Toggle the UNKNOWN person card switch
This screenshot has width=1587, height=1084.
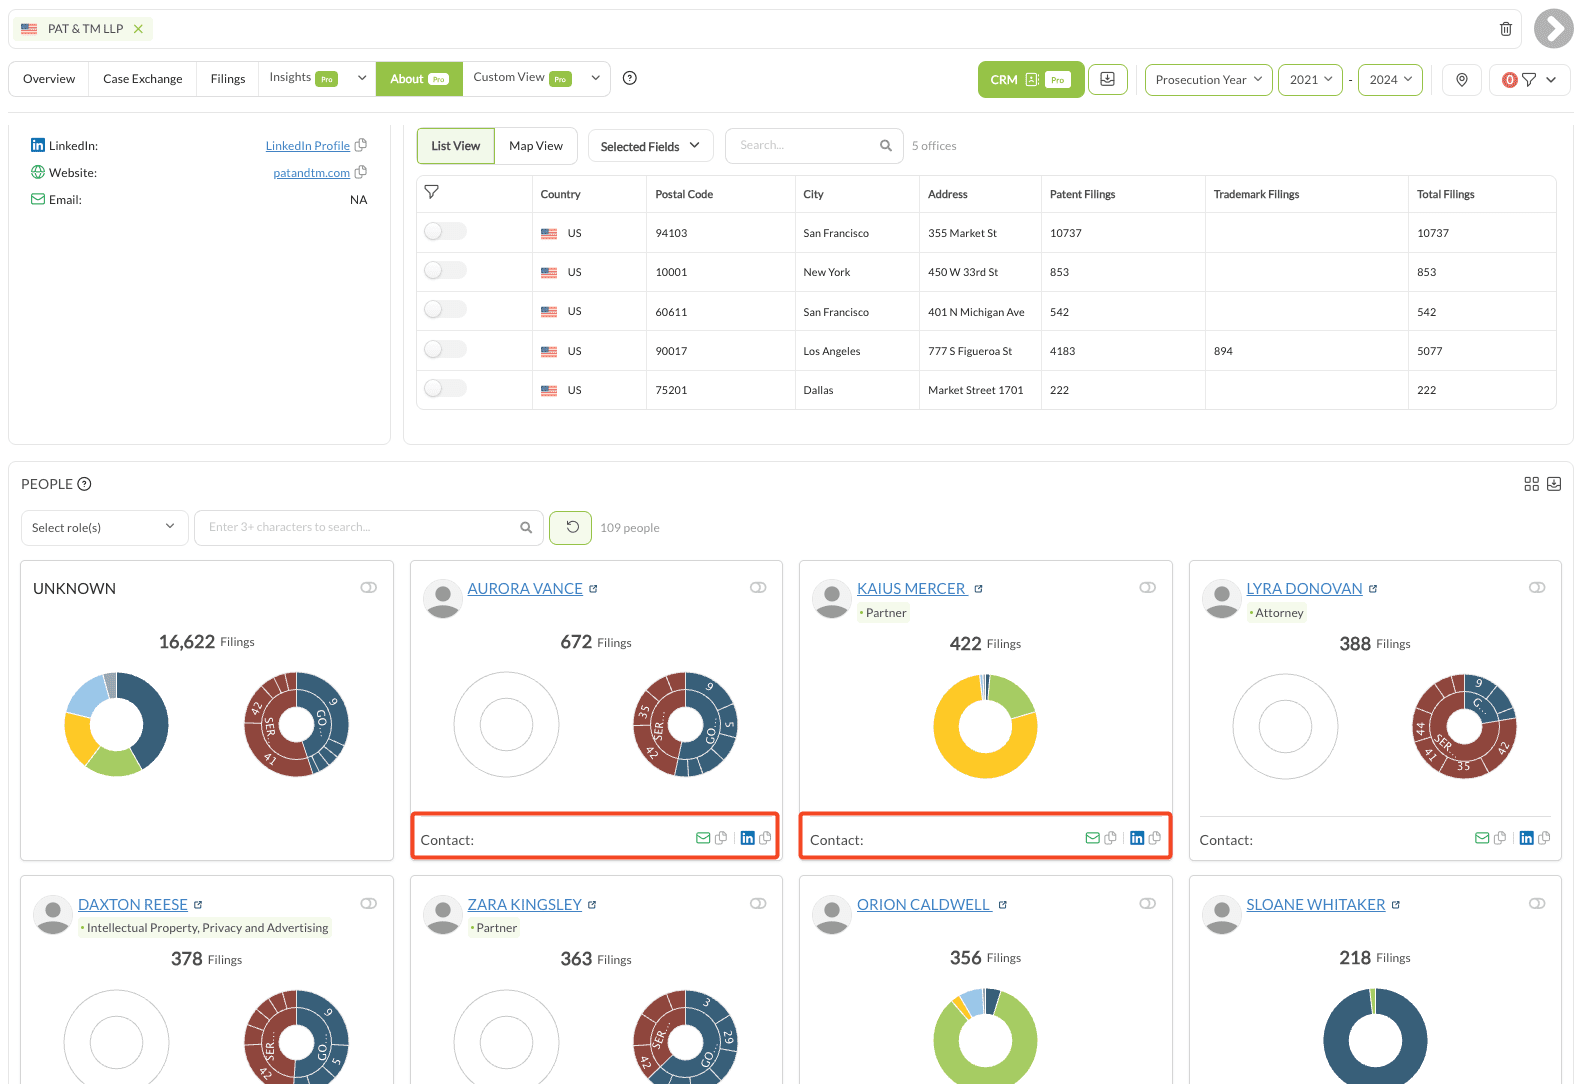[x=369, y=588]
